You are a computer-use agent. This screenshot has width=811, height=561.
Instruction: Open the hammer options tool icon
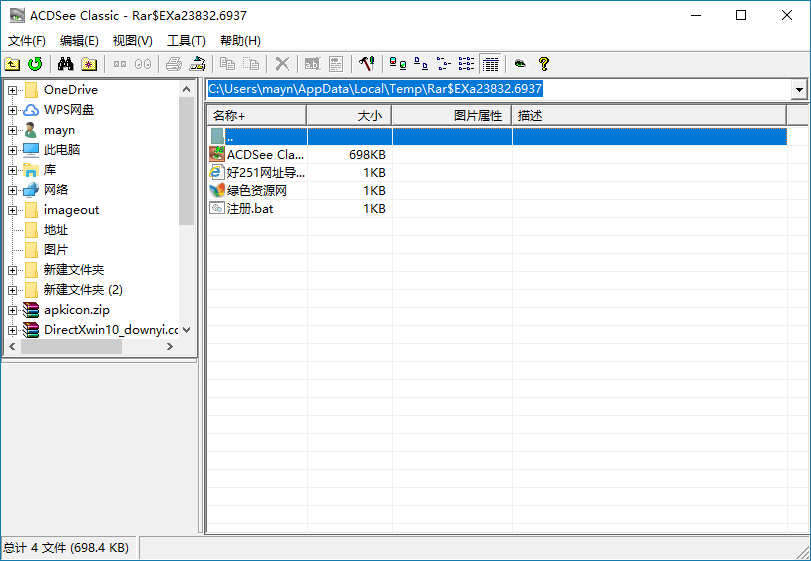coord(367,64)
